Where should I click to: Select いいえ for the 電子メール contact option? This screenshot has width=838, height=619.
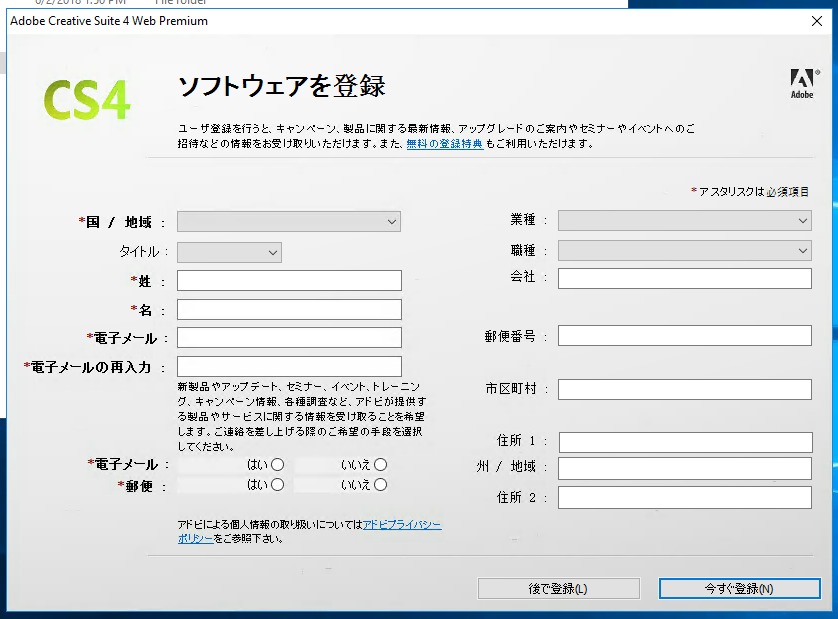pos(381,465)
